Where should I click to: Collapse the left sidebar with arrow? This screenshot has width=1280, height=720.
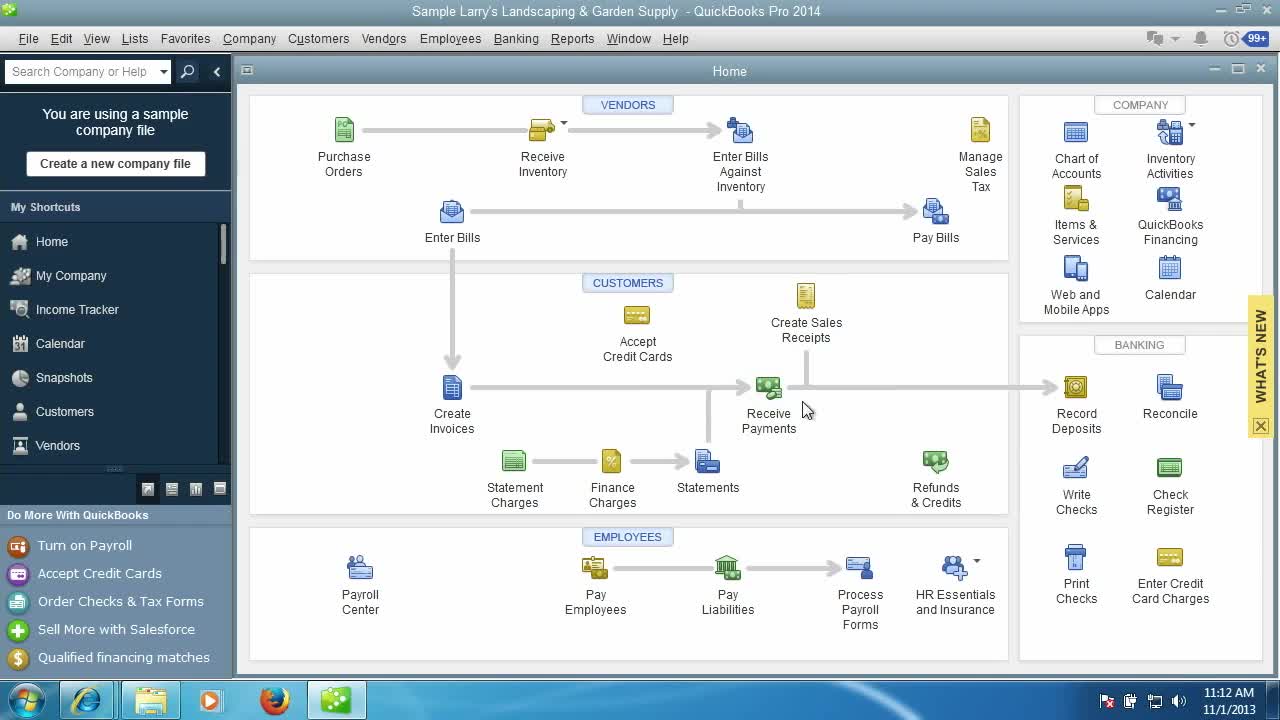217,72
